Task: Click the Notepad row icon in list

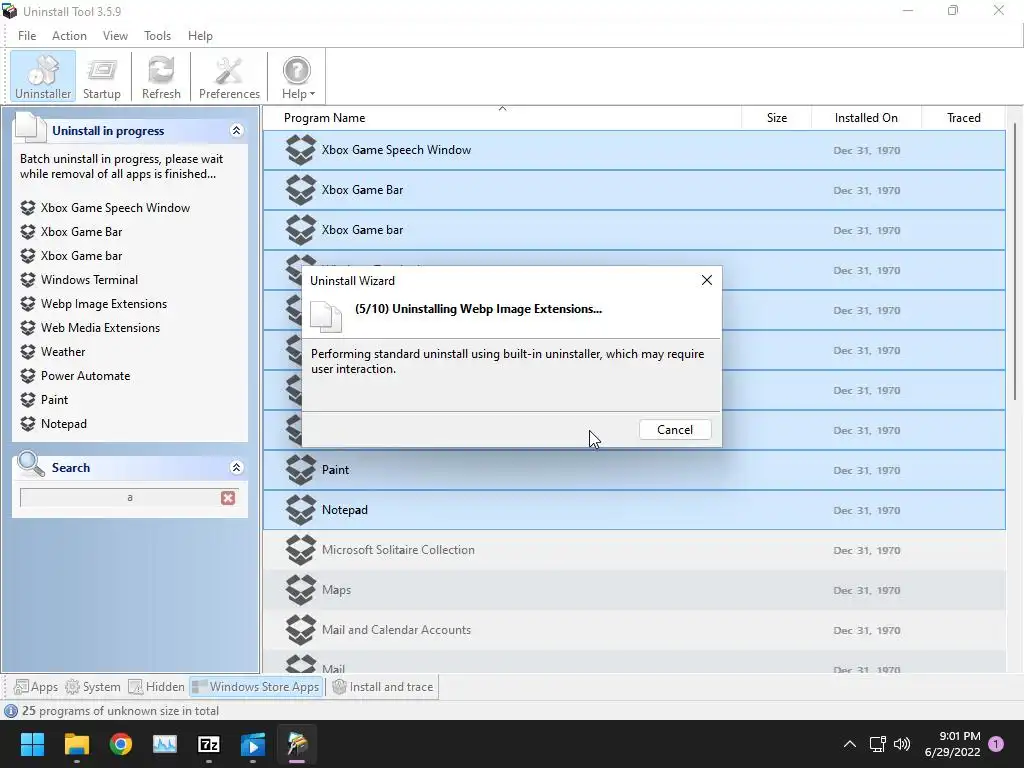Action: pos(300,510)
